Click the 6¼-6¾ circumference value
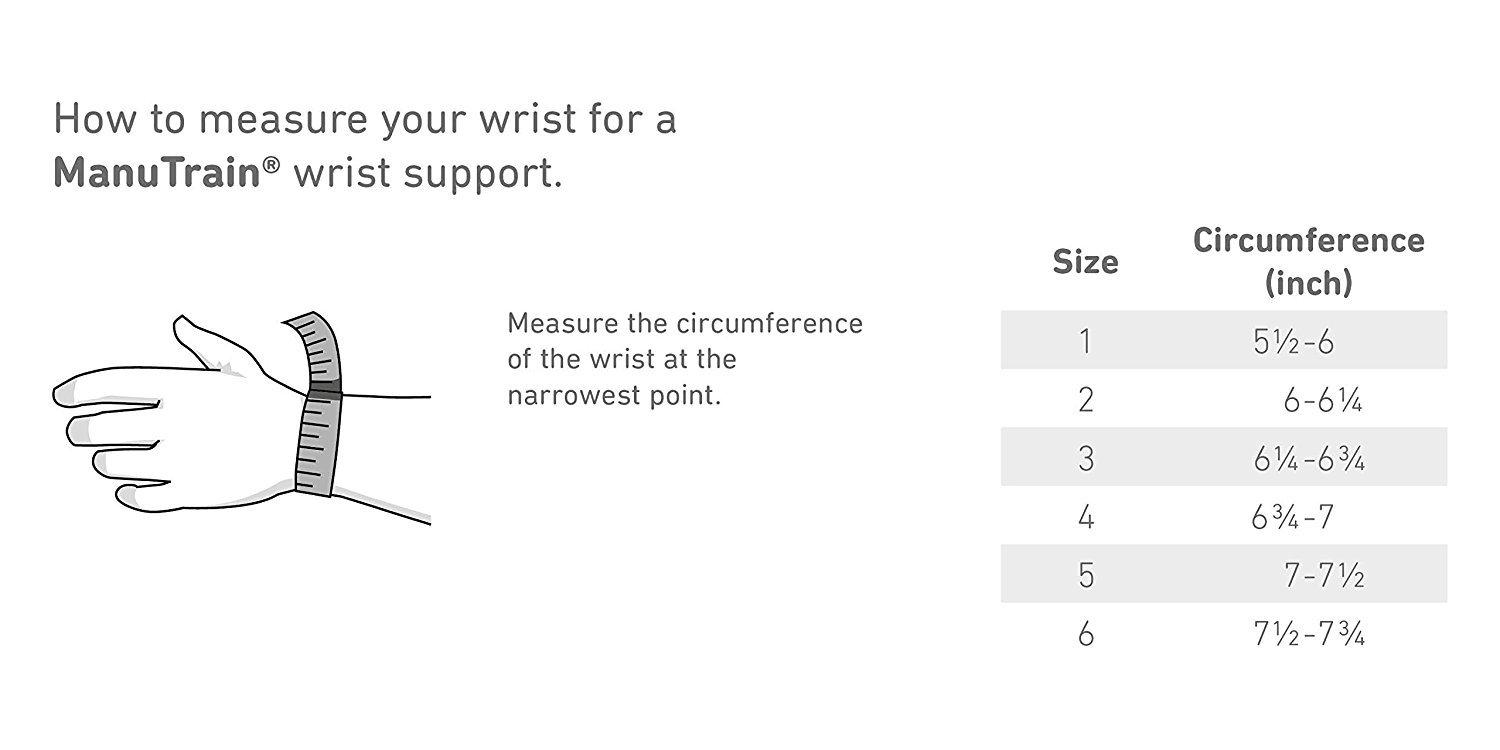 point(1309,458)
